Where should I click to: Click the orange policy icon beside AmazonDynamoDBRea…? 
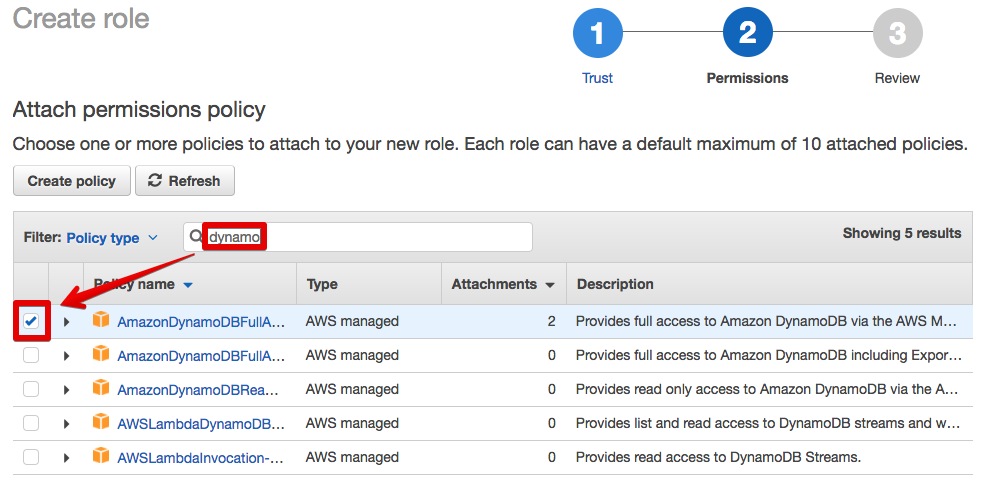pos(101,387)
